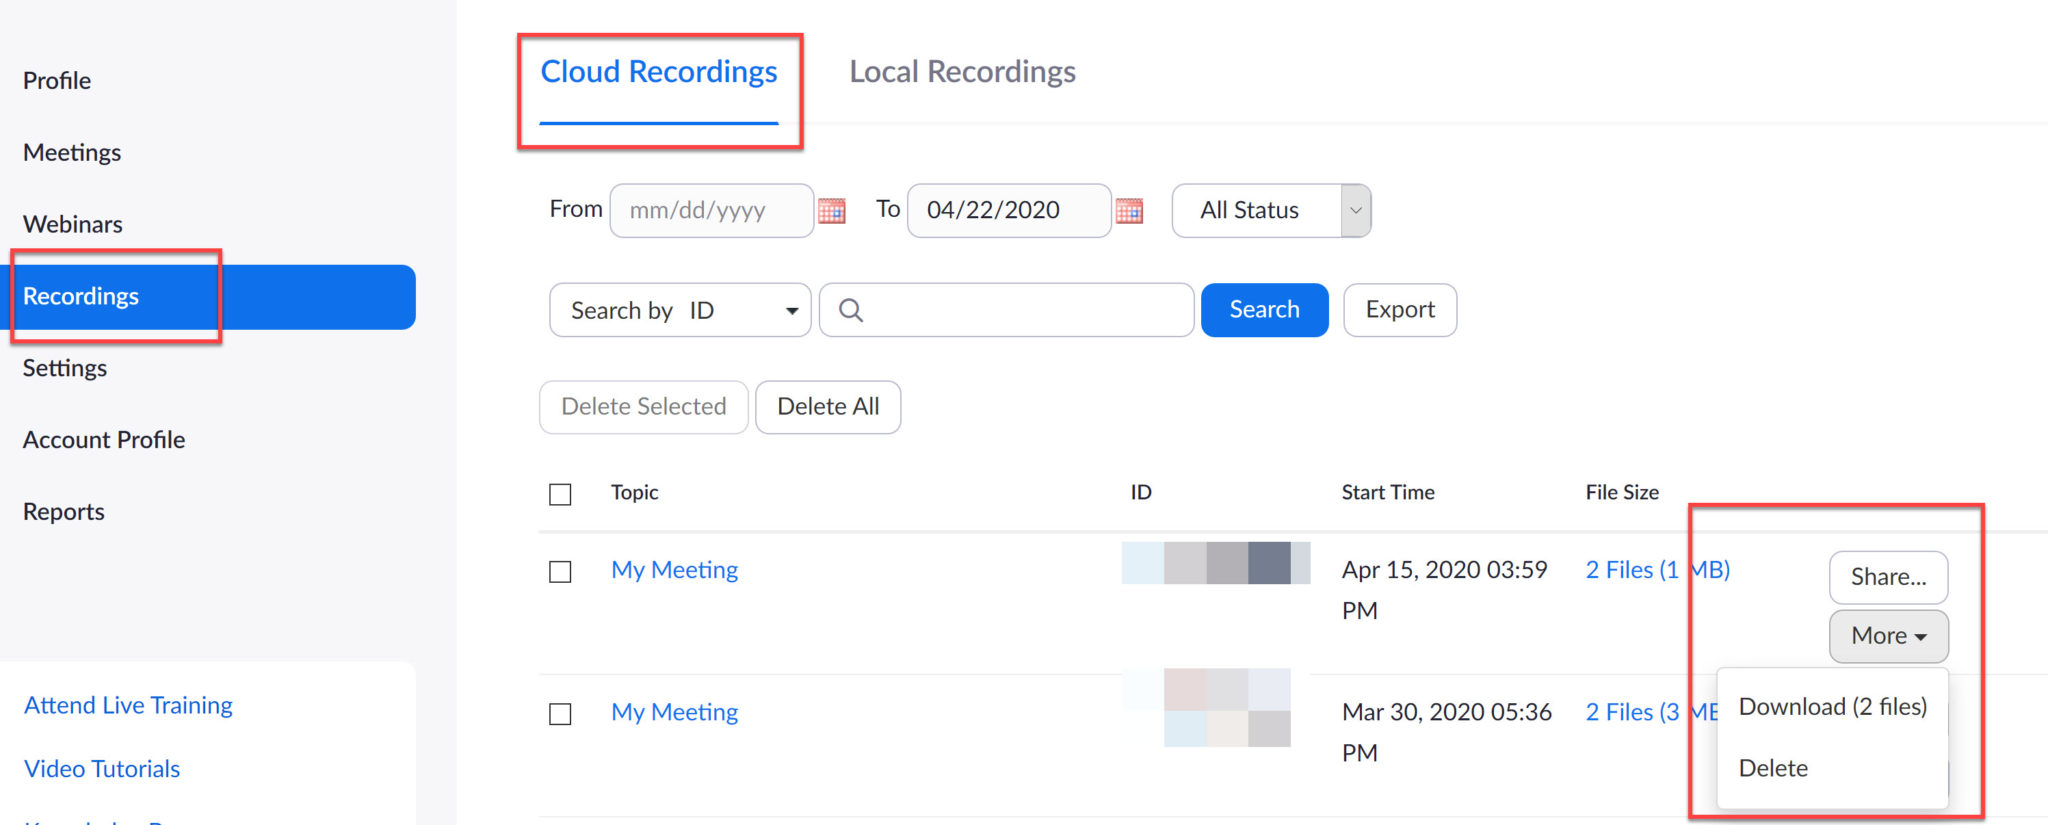
Task: Choose Download (2 files) from the menu
Action: 1832,706
